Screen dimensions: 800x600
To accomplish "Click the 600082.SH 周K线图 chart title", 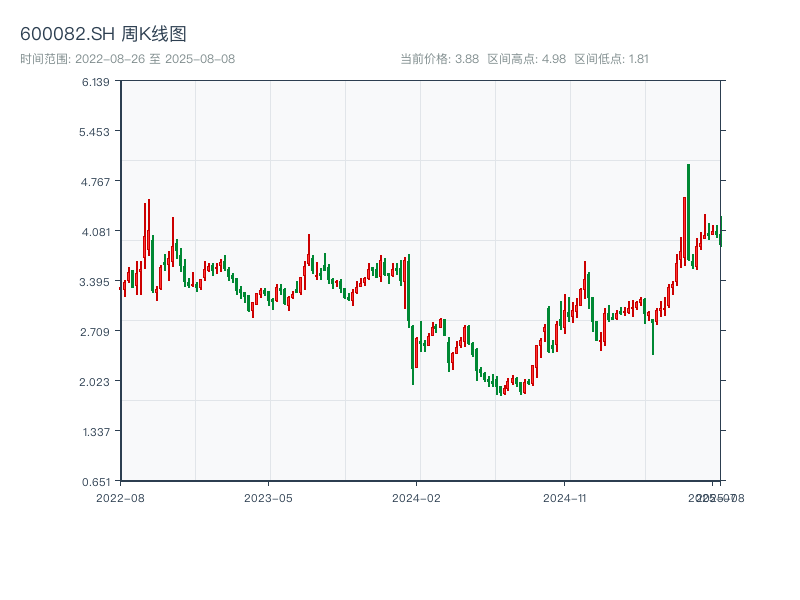I will [x=103, y=34].
